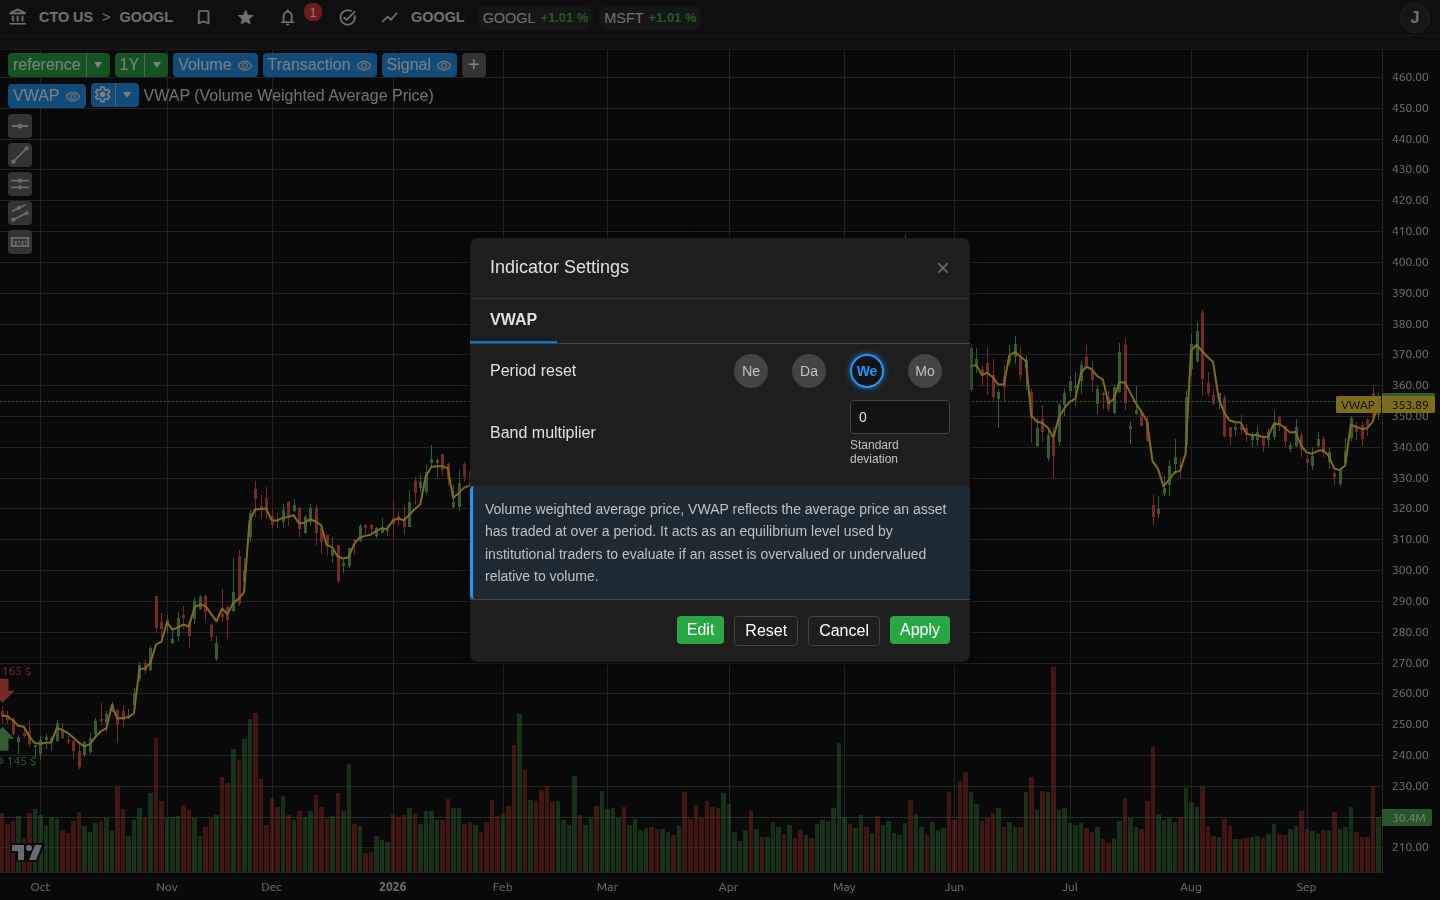The image size is (1440, 900).
Task: Click the J user avatar
Action: tap(1415, 17)
